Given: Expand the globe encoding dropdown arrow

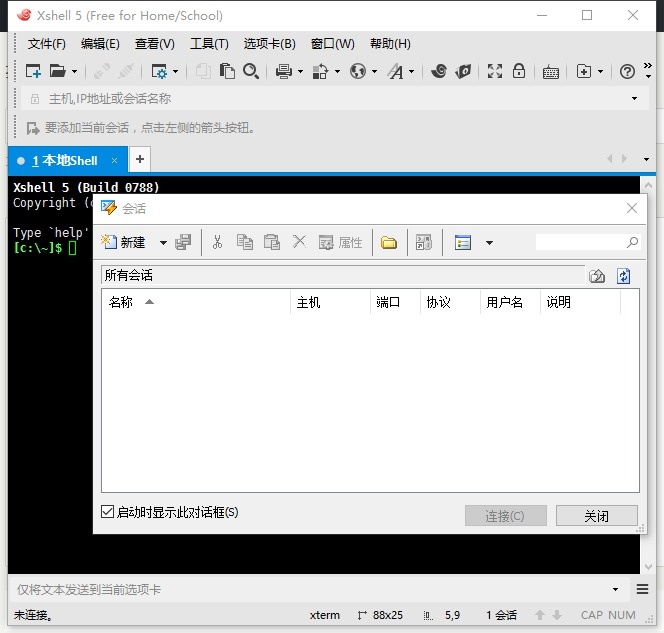Looking at the screenshot, I should coord(374,72).
